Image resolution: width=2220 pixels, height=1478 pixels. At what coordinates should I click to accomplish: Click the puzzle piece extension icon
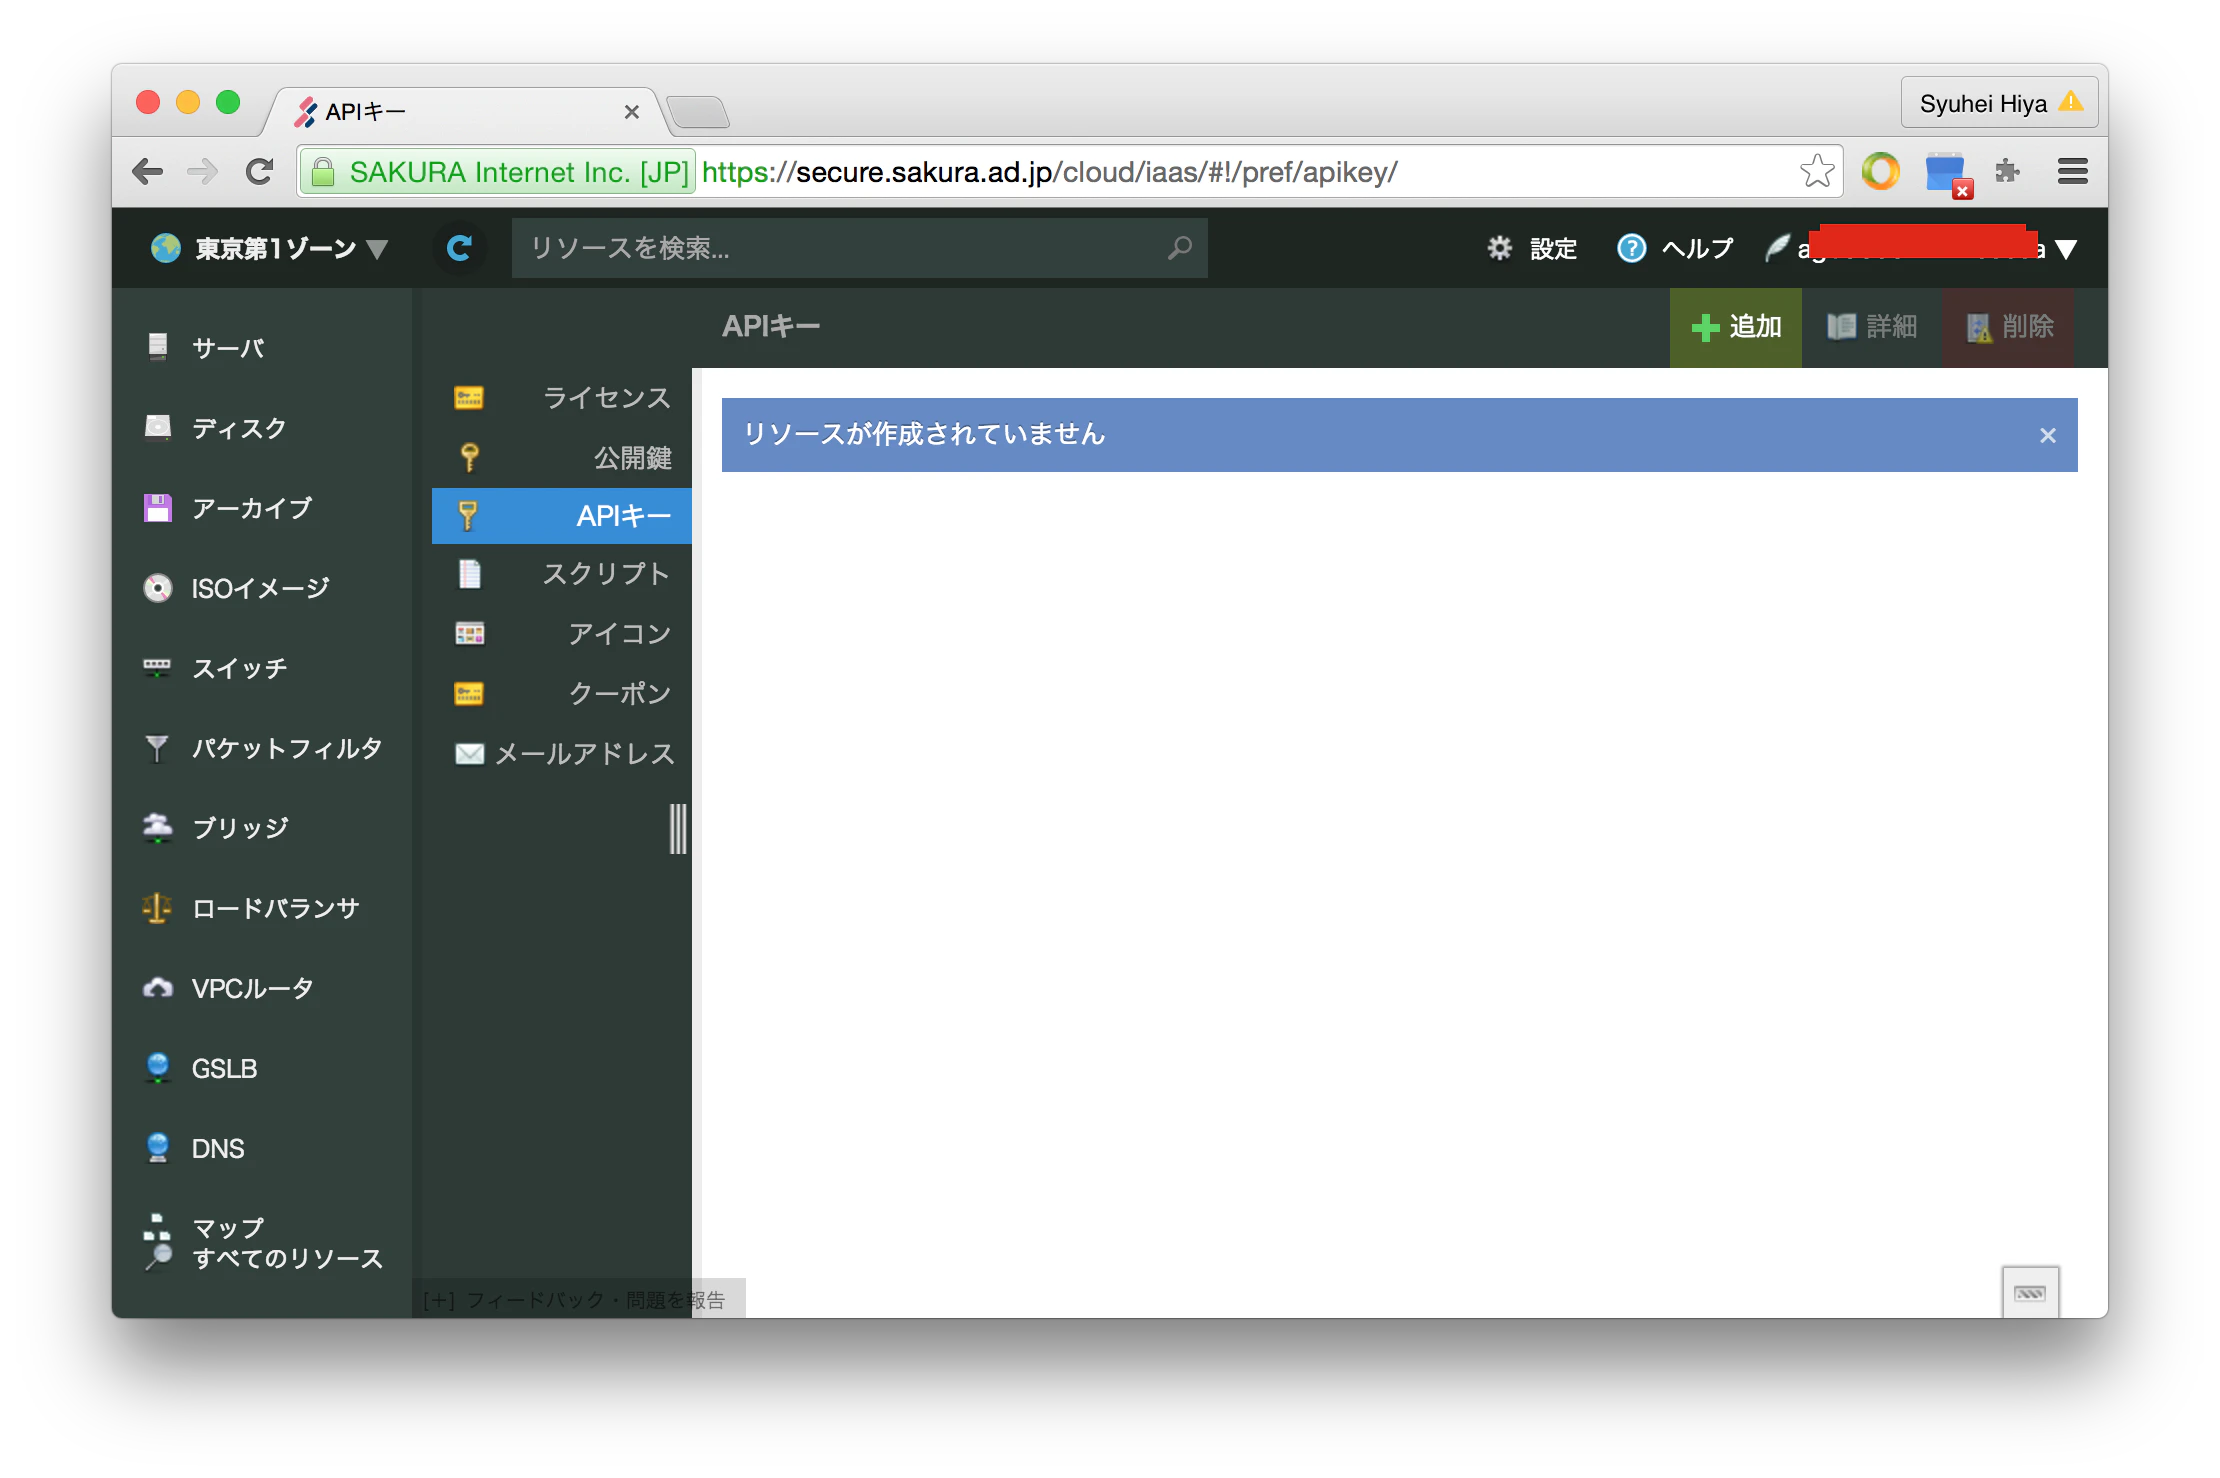[2007, 171]
